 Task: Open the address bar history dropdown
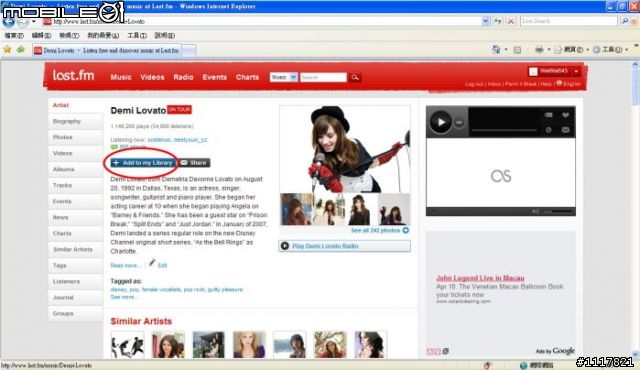click(x=485, y=21)
